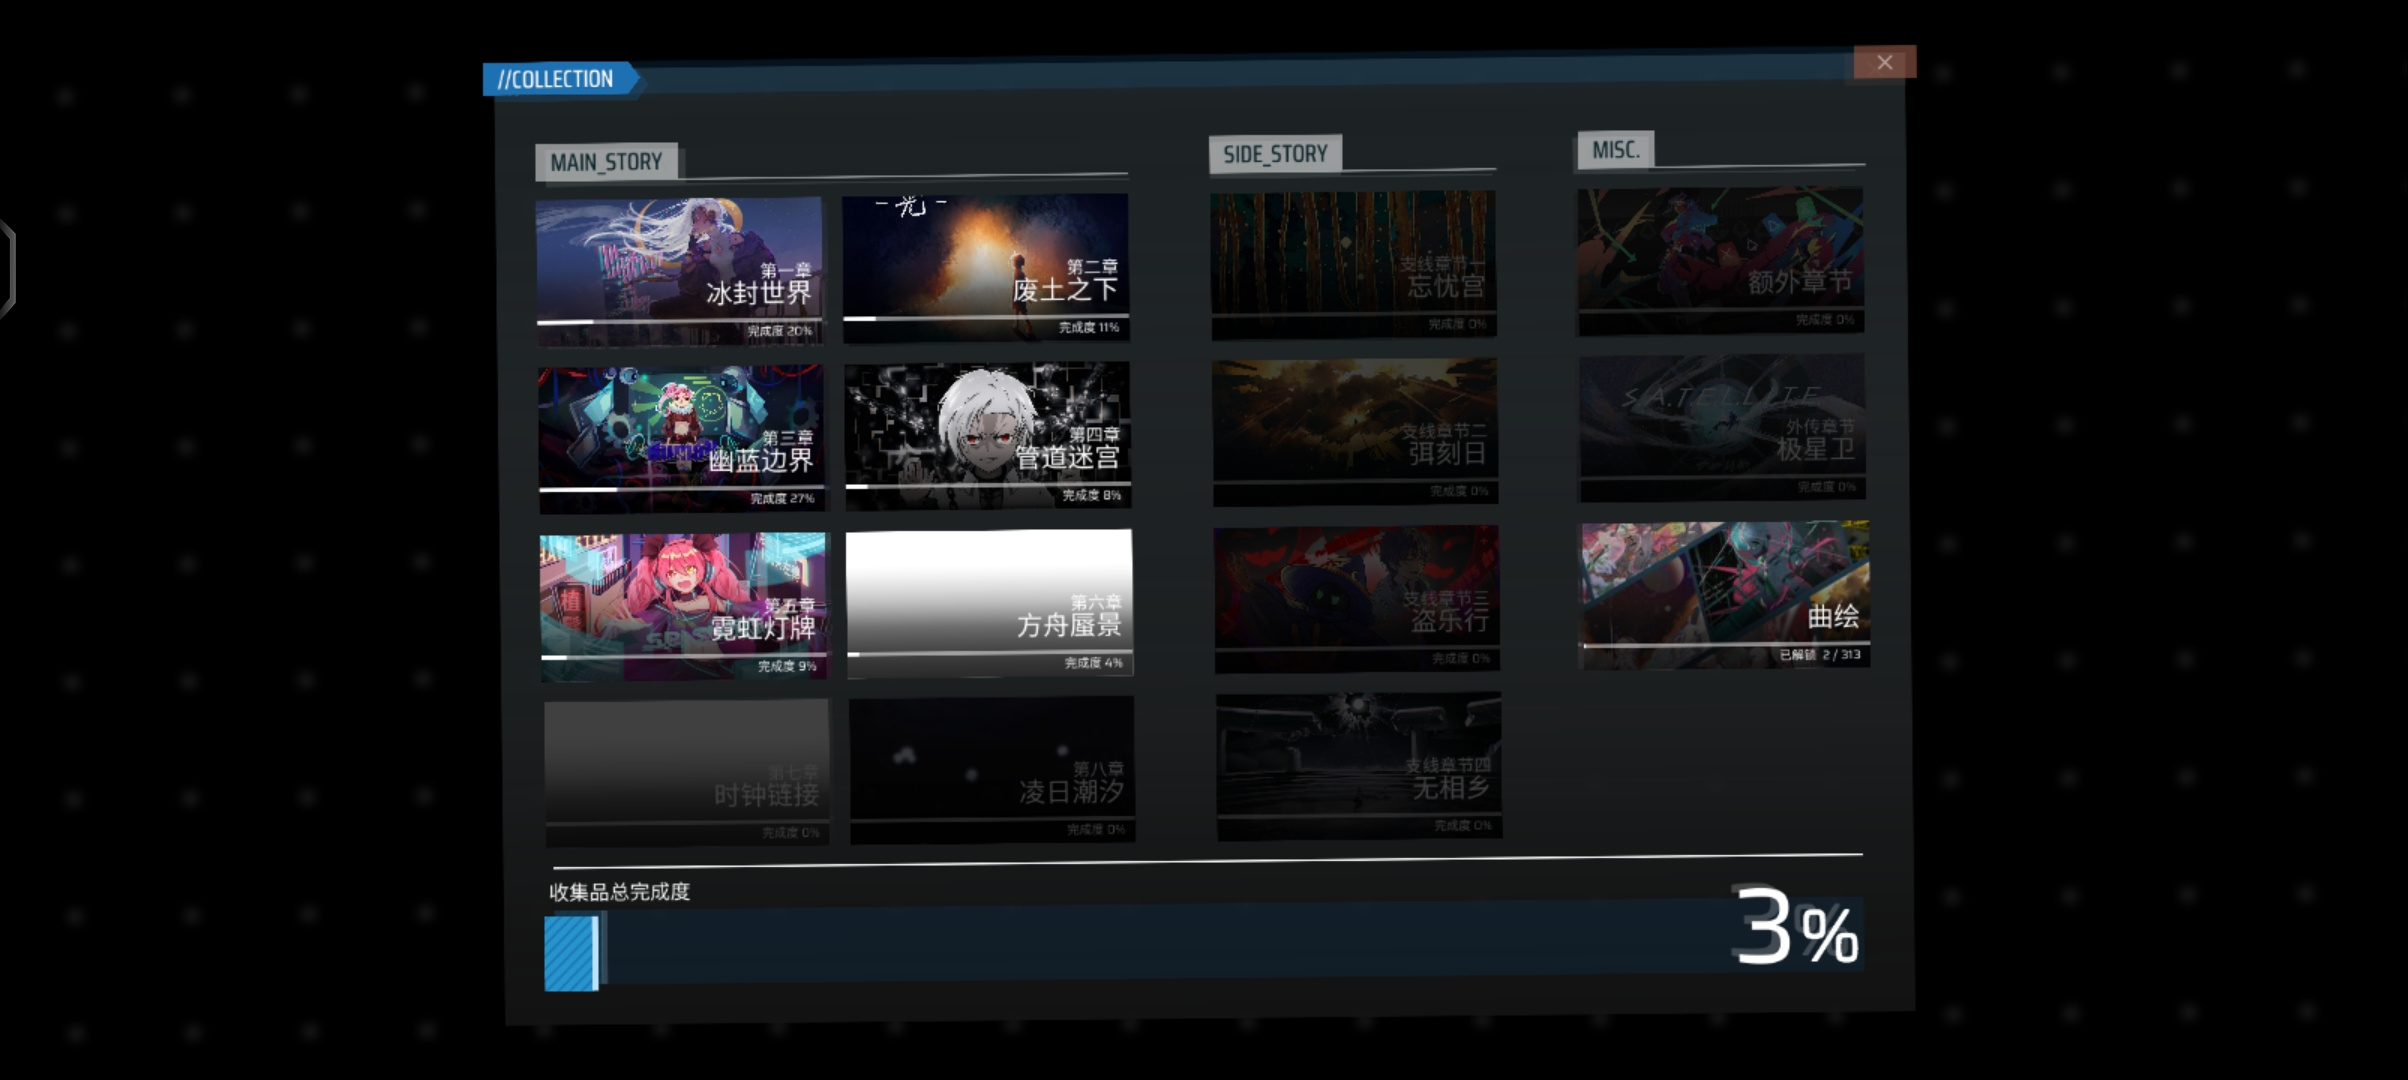Click the 已解锁 2/313 text on 曲绘
This screenshot has width=2408, height=1080.
point(1819,655)
